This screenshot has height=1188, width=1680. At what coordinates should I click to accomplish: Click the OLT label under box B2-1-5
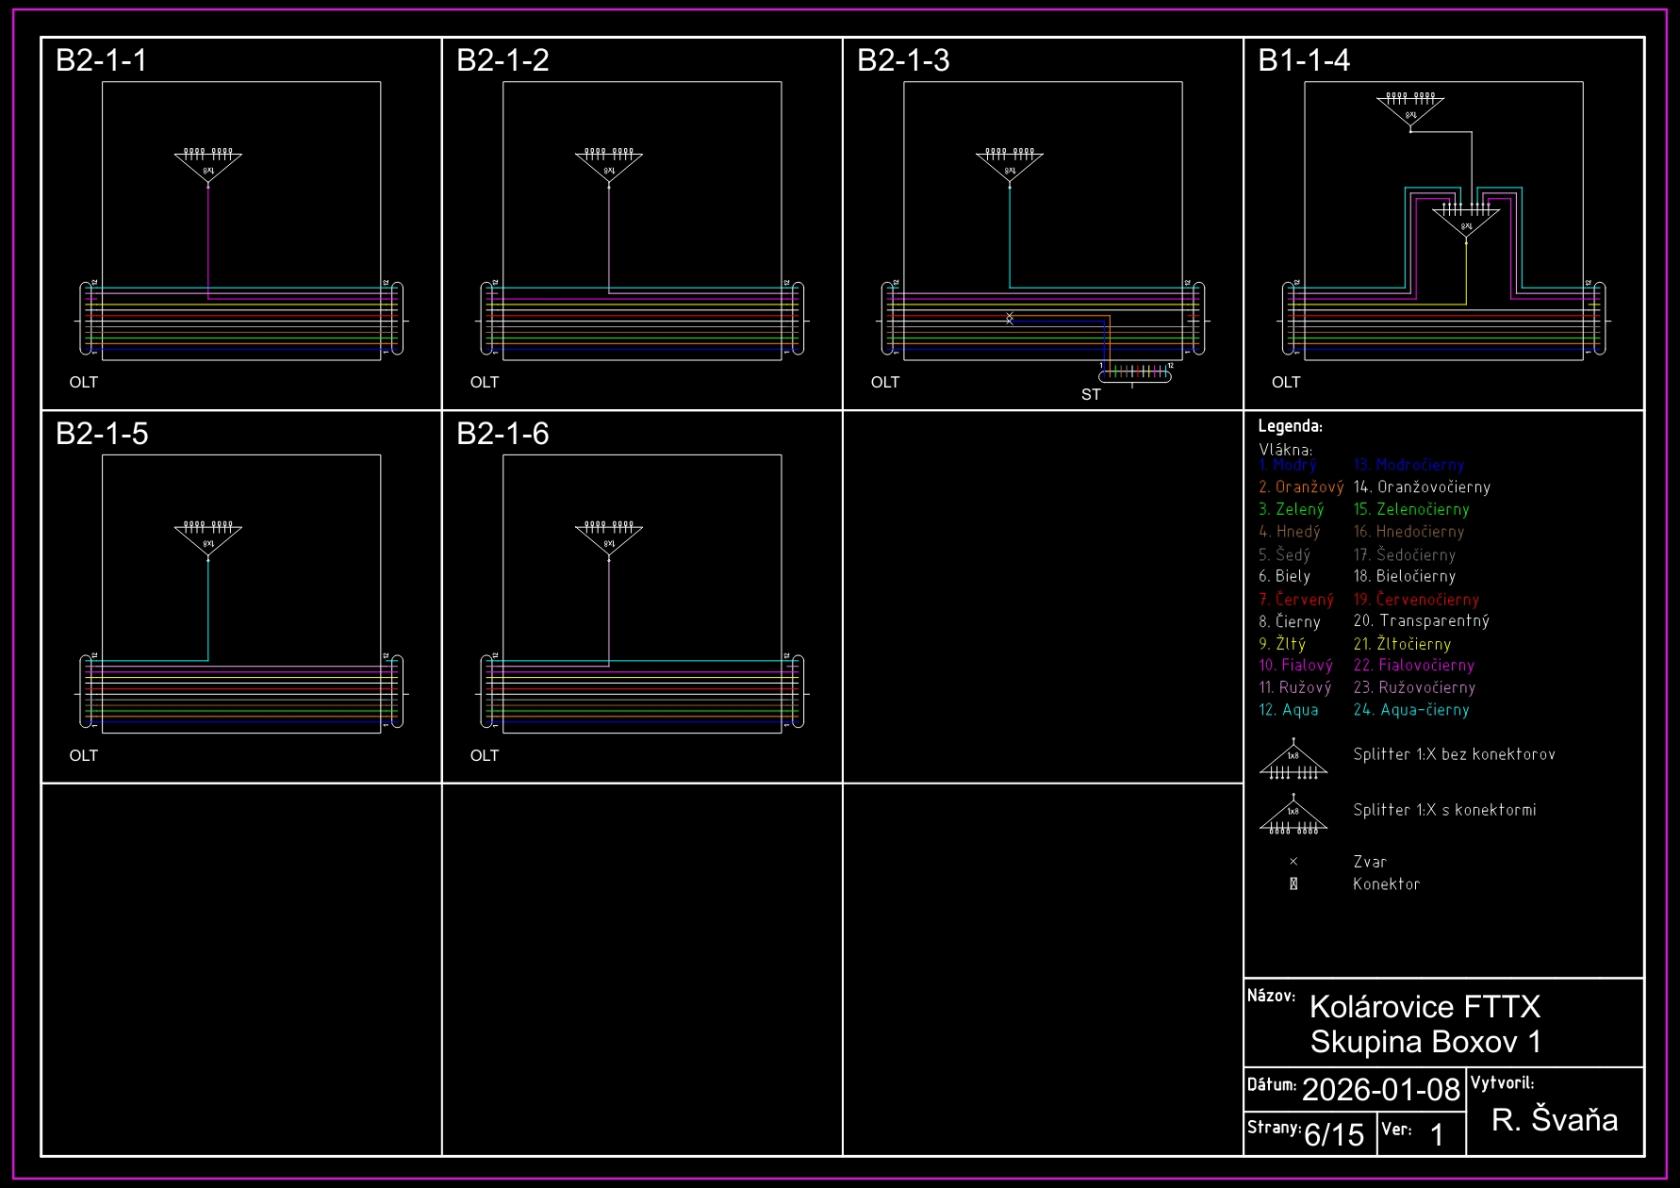pos(84,756)
